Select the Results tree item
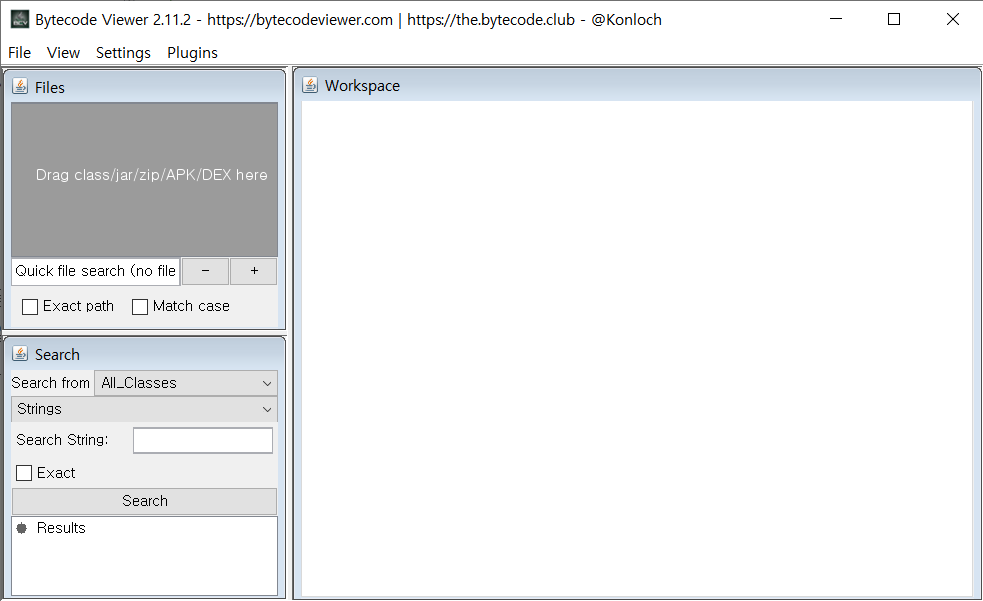This screenshot has height=601, width=983. click(61, 528)
